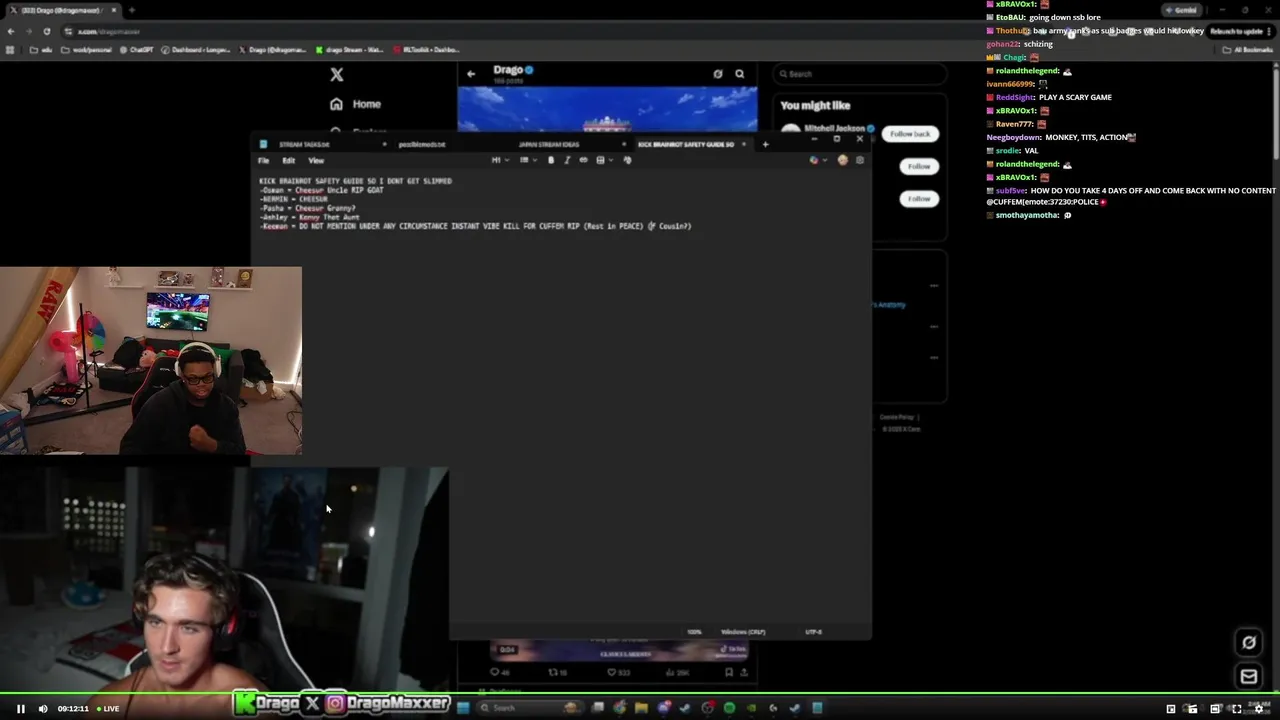Viewport: 1280px width, 720px height.
Task: Click Windows taskbar search box
Action: pos(530,708)
